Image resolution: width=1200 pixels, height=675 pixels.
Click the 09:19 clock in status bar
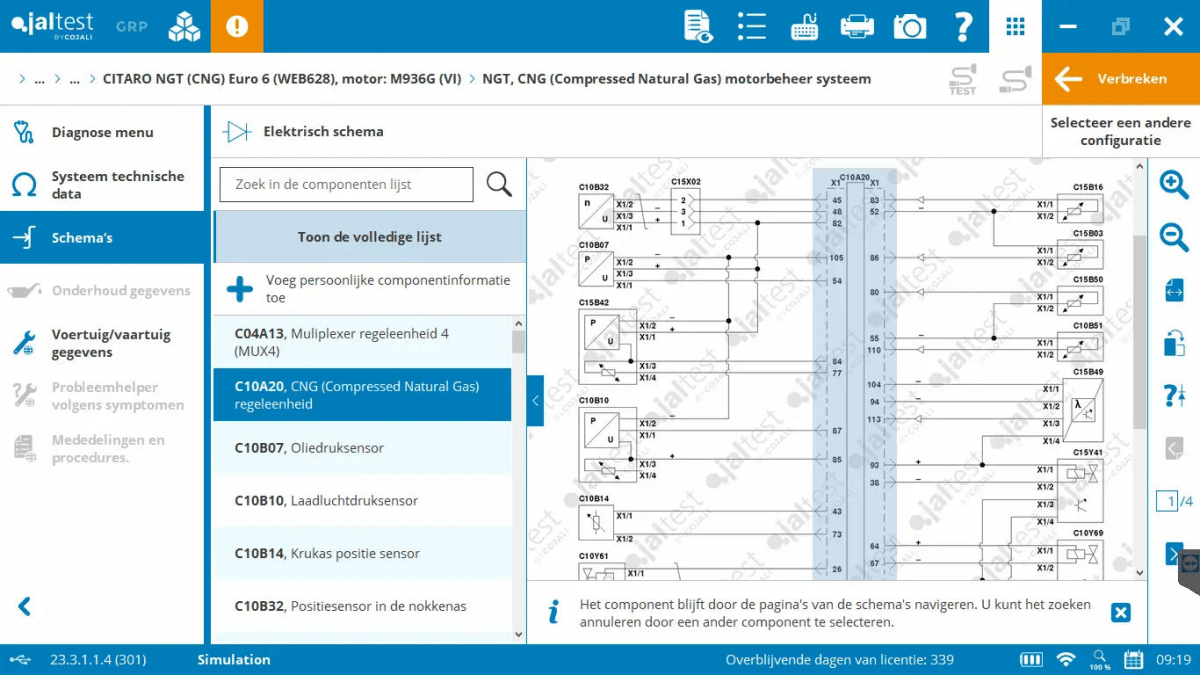1173,660
